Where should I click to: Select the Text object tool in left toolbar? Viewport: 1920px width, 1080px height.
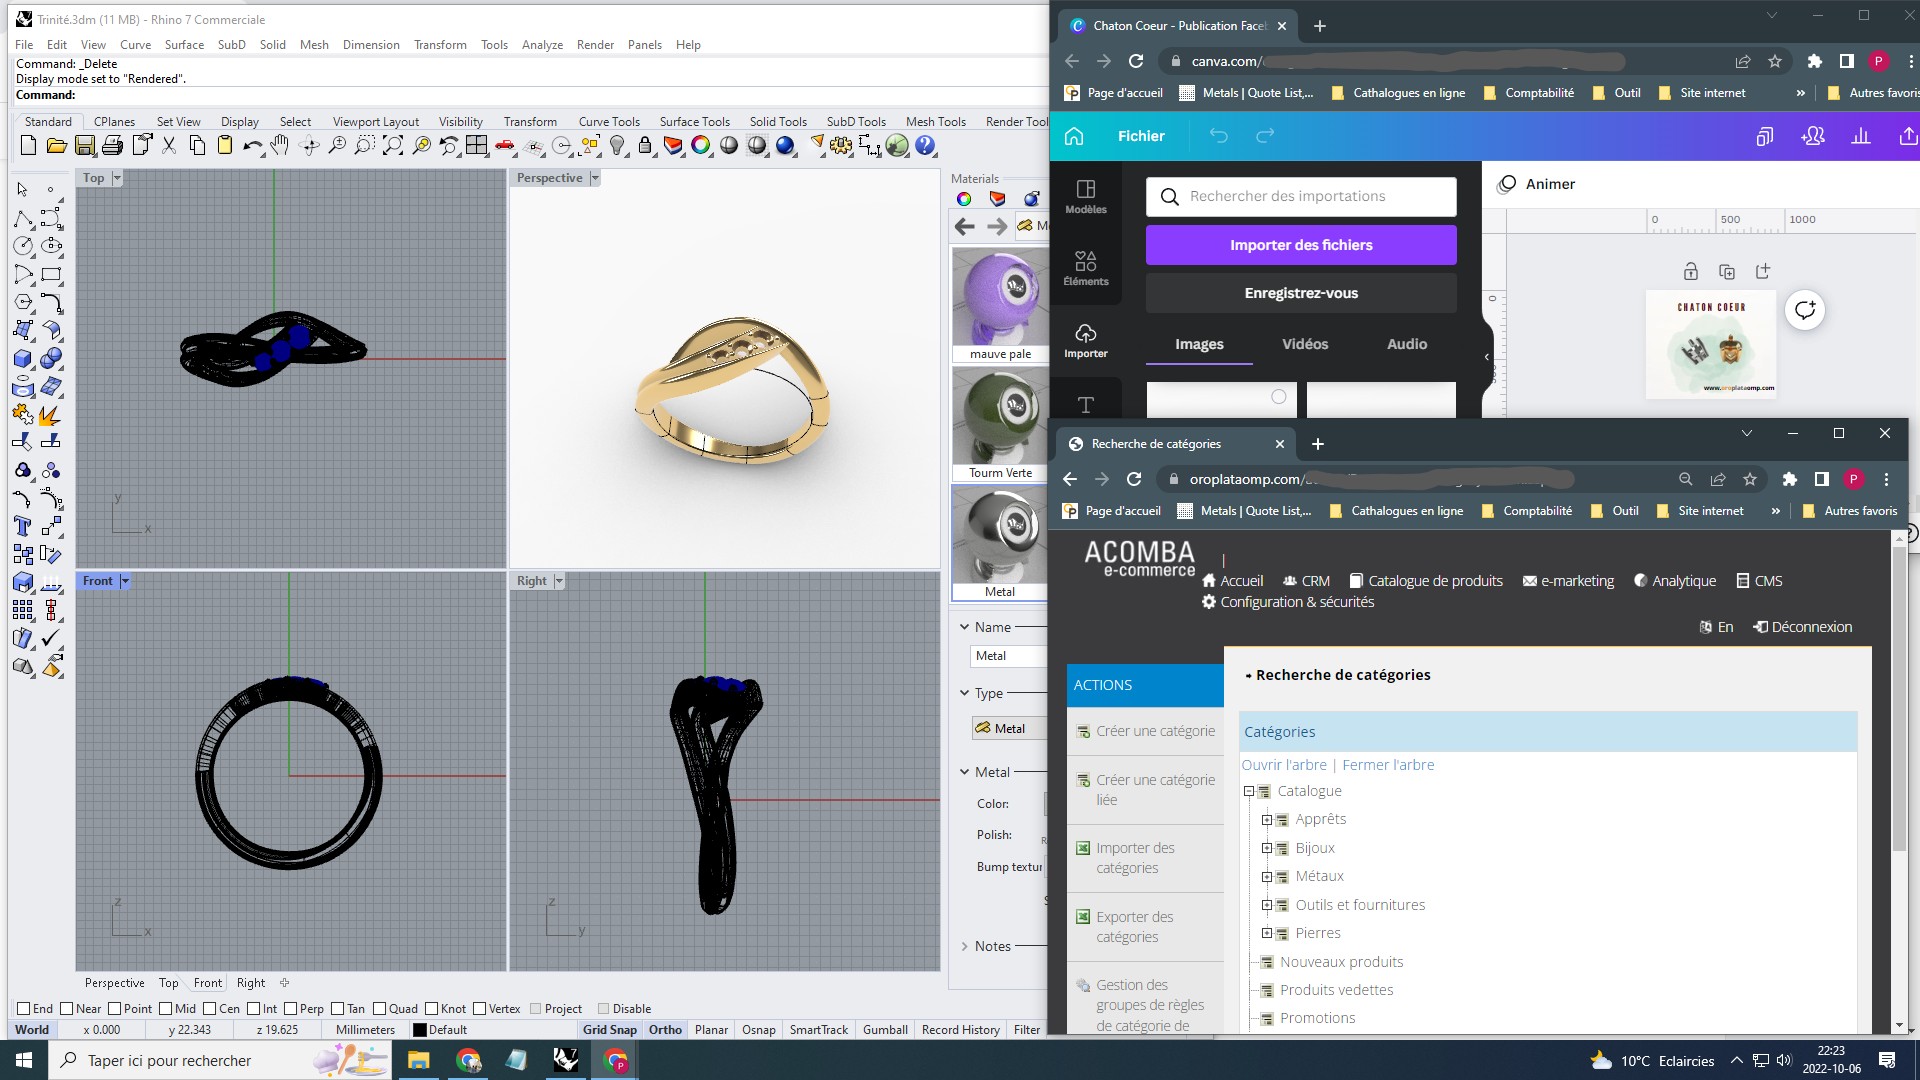tap(23, 526)
